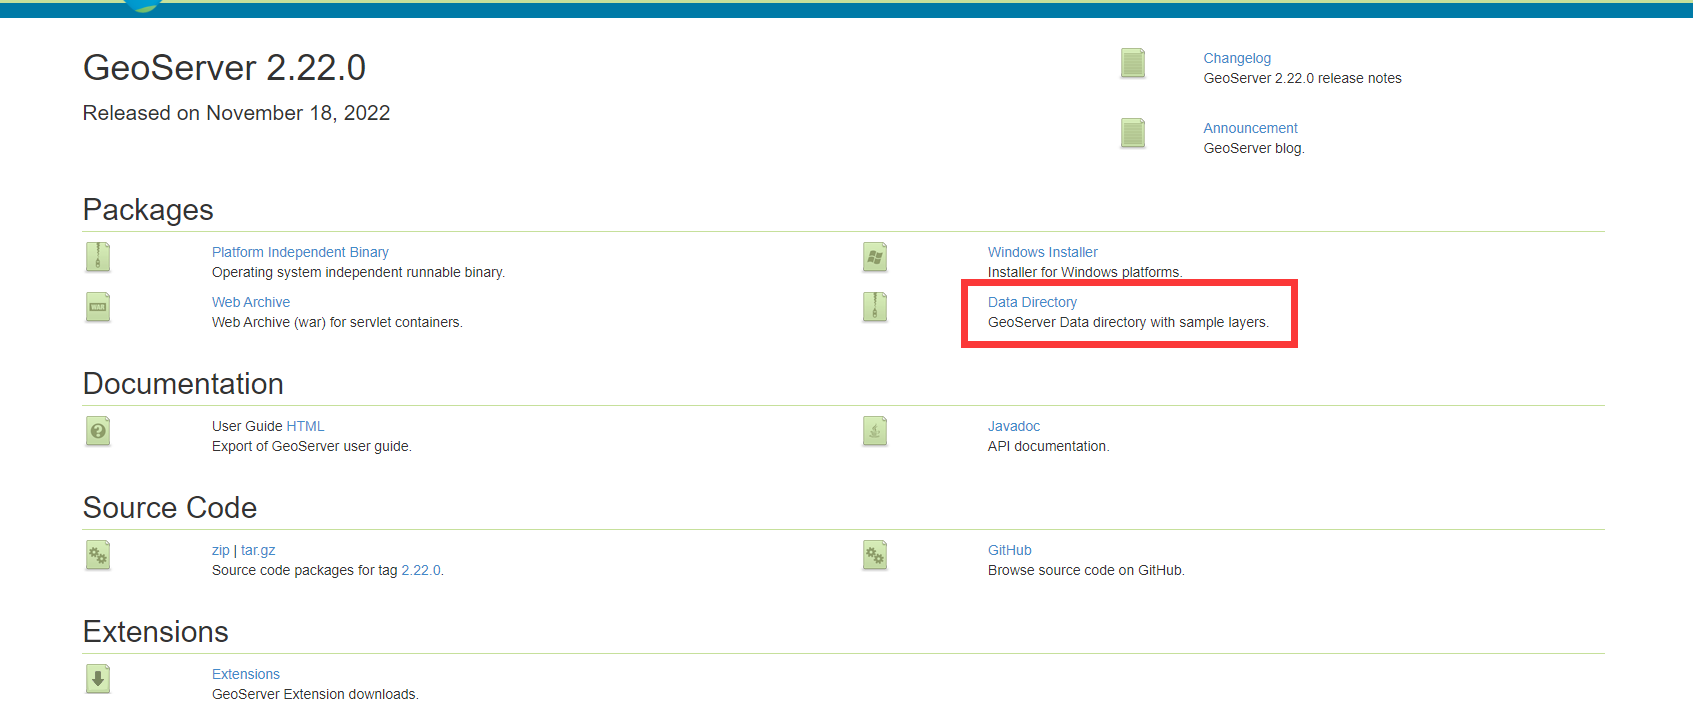Image resolution: width=1693 pixels, height=717 pixels.
Task: Click the 'Released on November 18, 2022' text
Action: tap(236, 113)
